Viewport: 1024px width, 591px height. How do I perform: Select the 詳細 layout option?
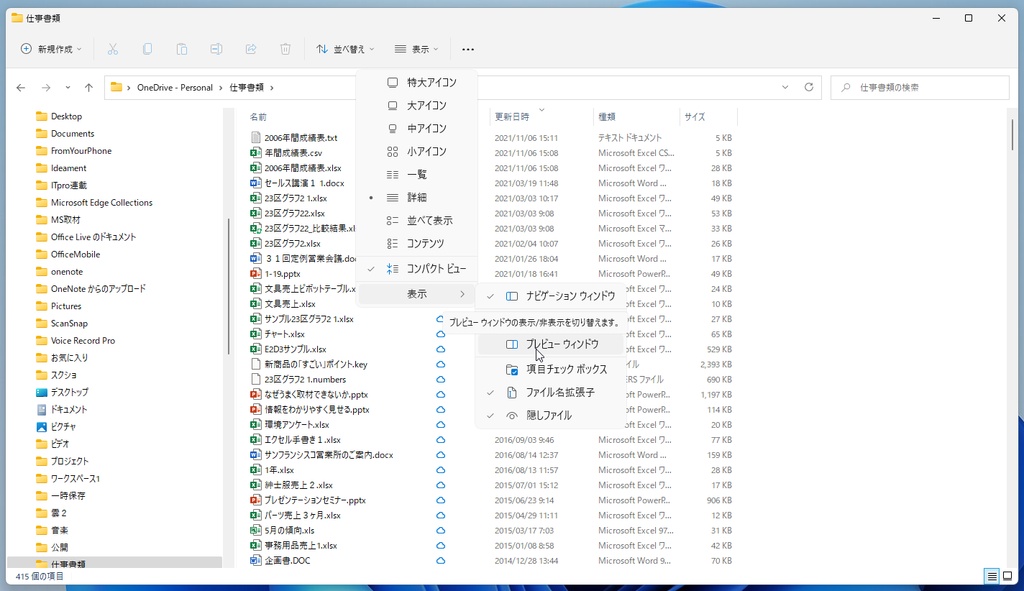pyautogui.click(x=418, y=197)
